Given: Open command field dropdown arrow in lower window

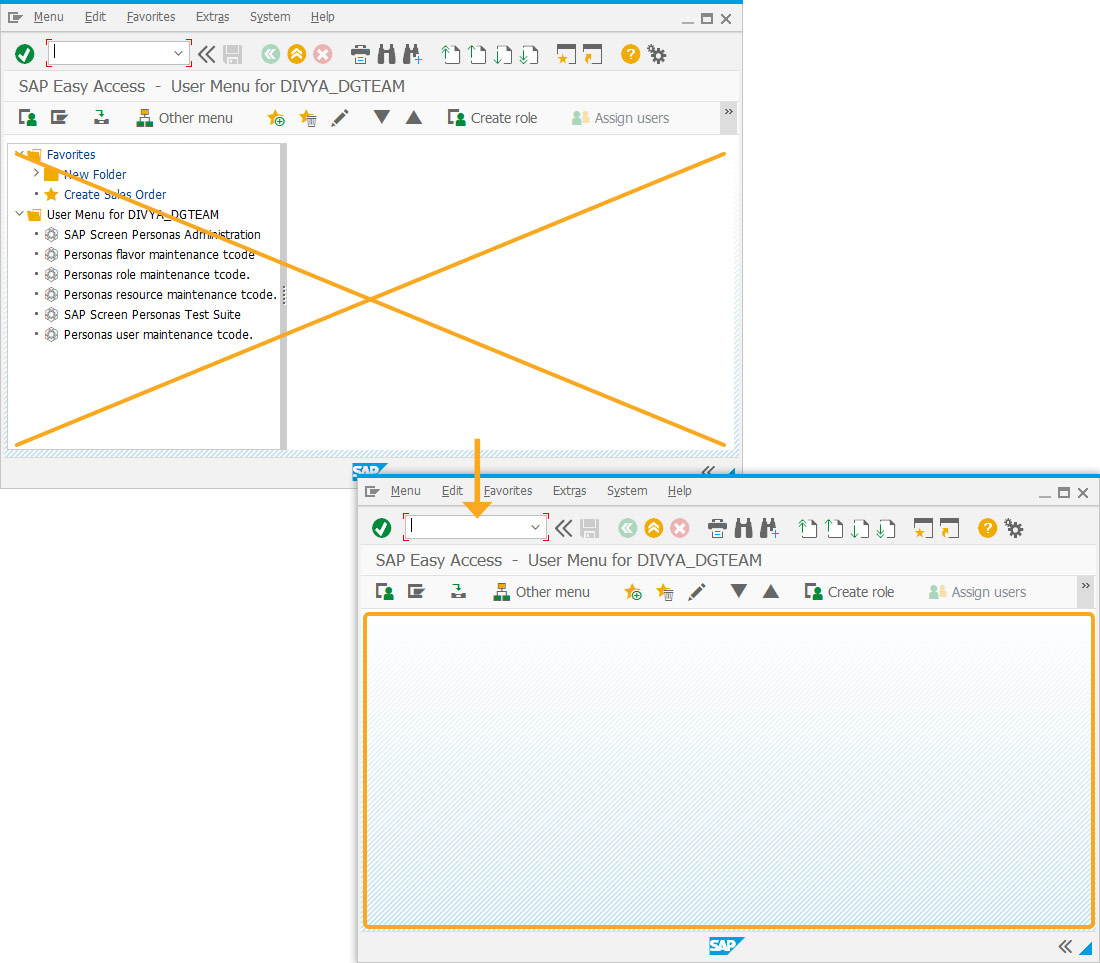Looking at the screenshot, I should [x=535, y=527].
